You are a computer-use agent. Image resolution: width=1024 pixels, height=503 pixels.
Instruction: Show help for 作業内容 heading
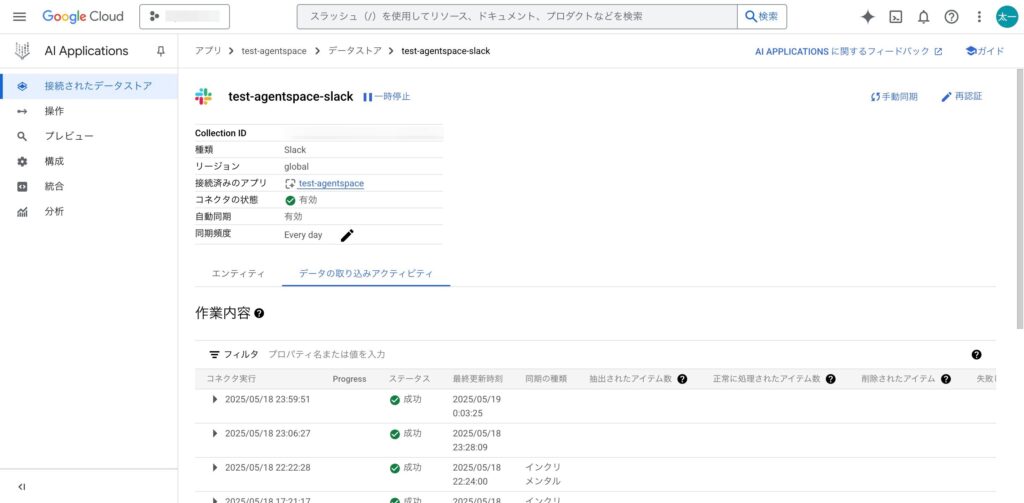[x=259, y=314]
